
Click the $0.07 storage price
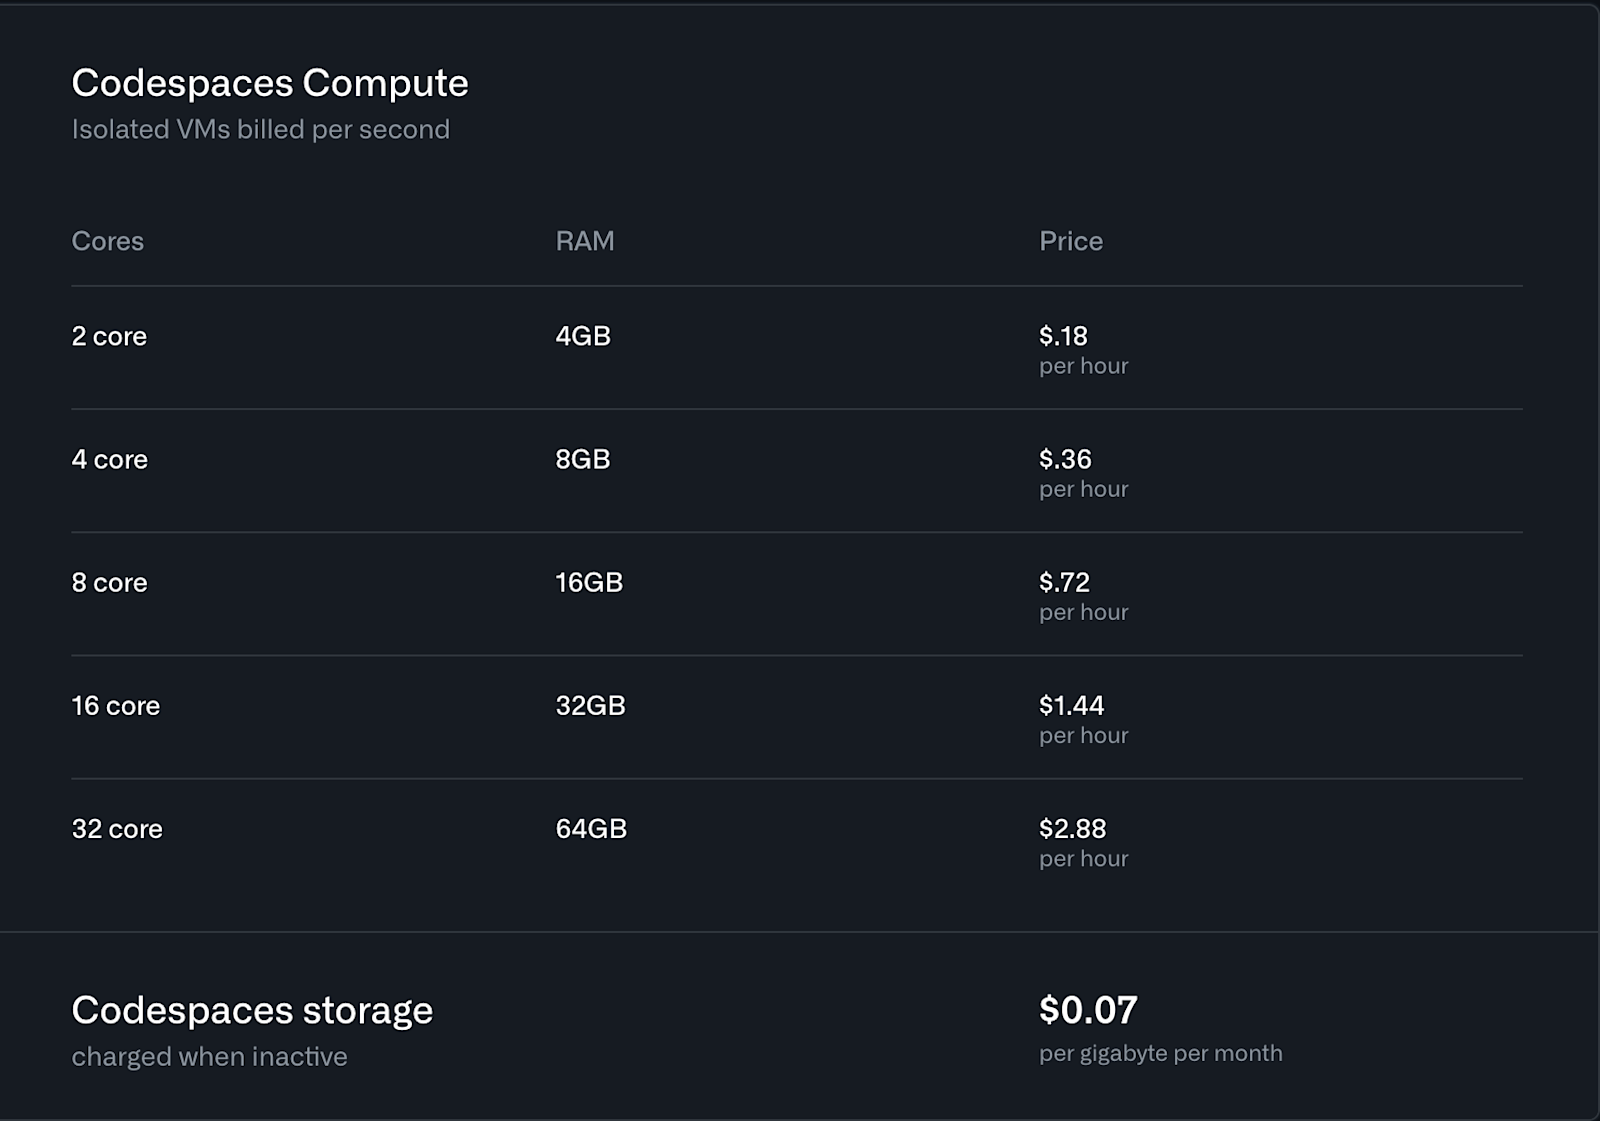click(1088, 1010)
